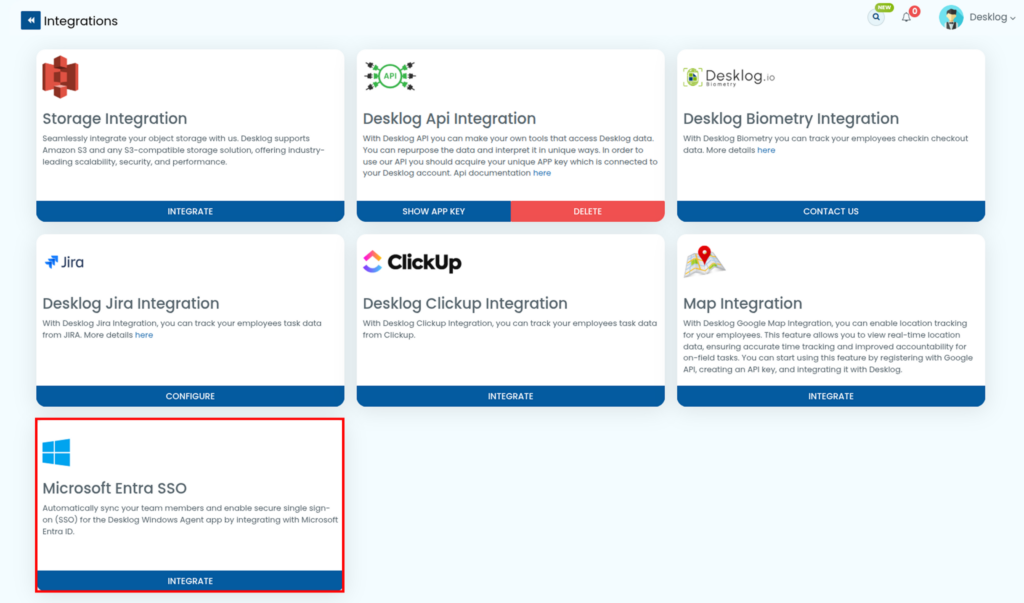Click the Jira logo

click(x=64, y=262)
